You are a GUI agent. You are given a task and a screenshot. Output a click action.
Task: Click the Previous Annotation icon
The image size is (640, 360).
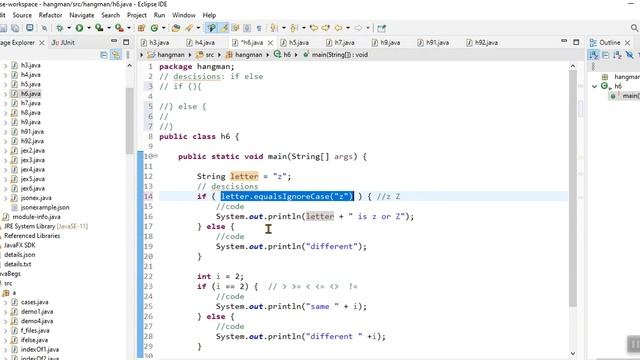click(293, 28)
